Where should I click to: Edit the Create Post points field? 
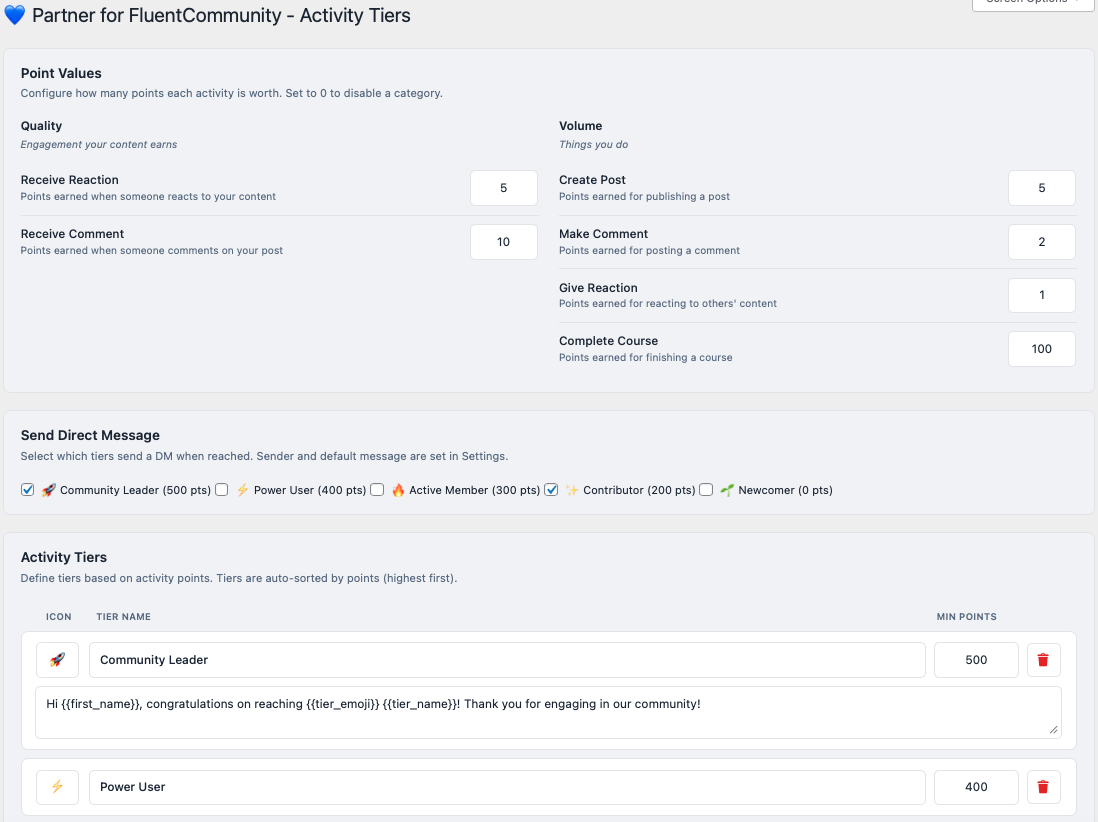[1041, 188]
